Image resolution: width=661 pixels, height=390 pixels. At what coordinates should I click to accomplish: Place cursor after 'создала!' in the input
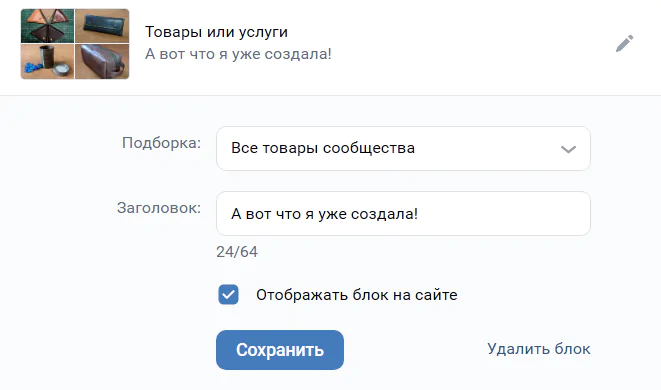tap(419, 214)
